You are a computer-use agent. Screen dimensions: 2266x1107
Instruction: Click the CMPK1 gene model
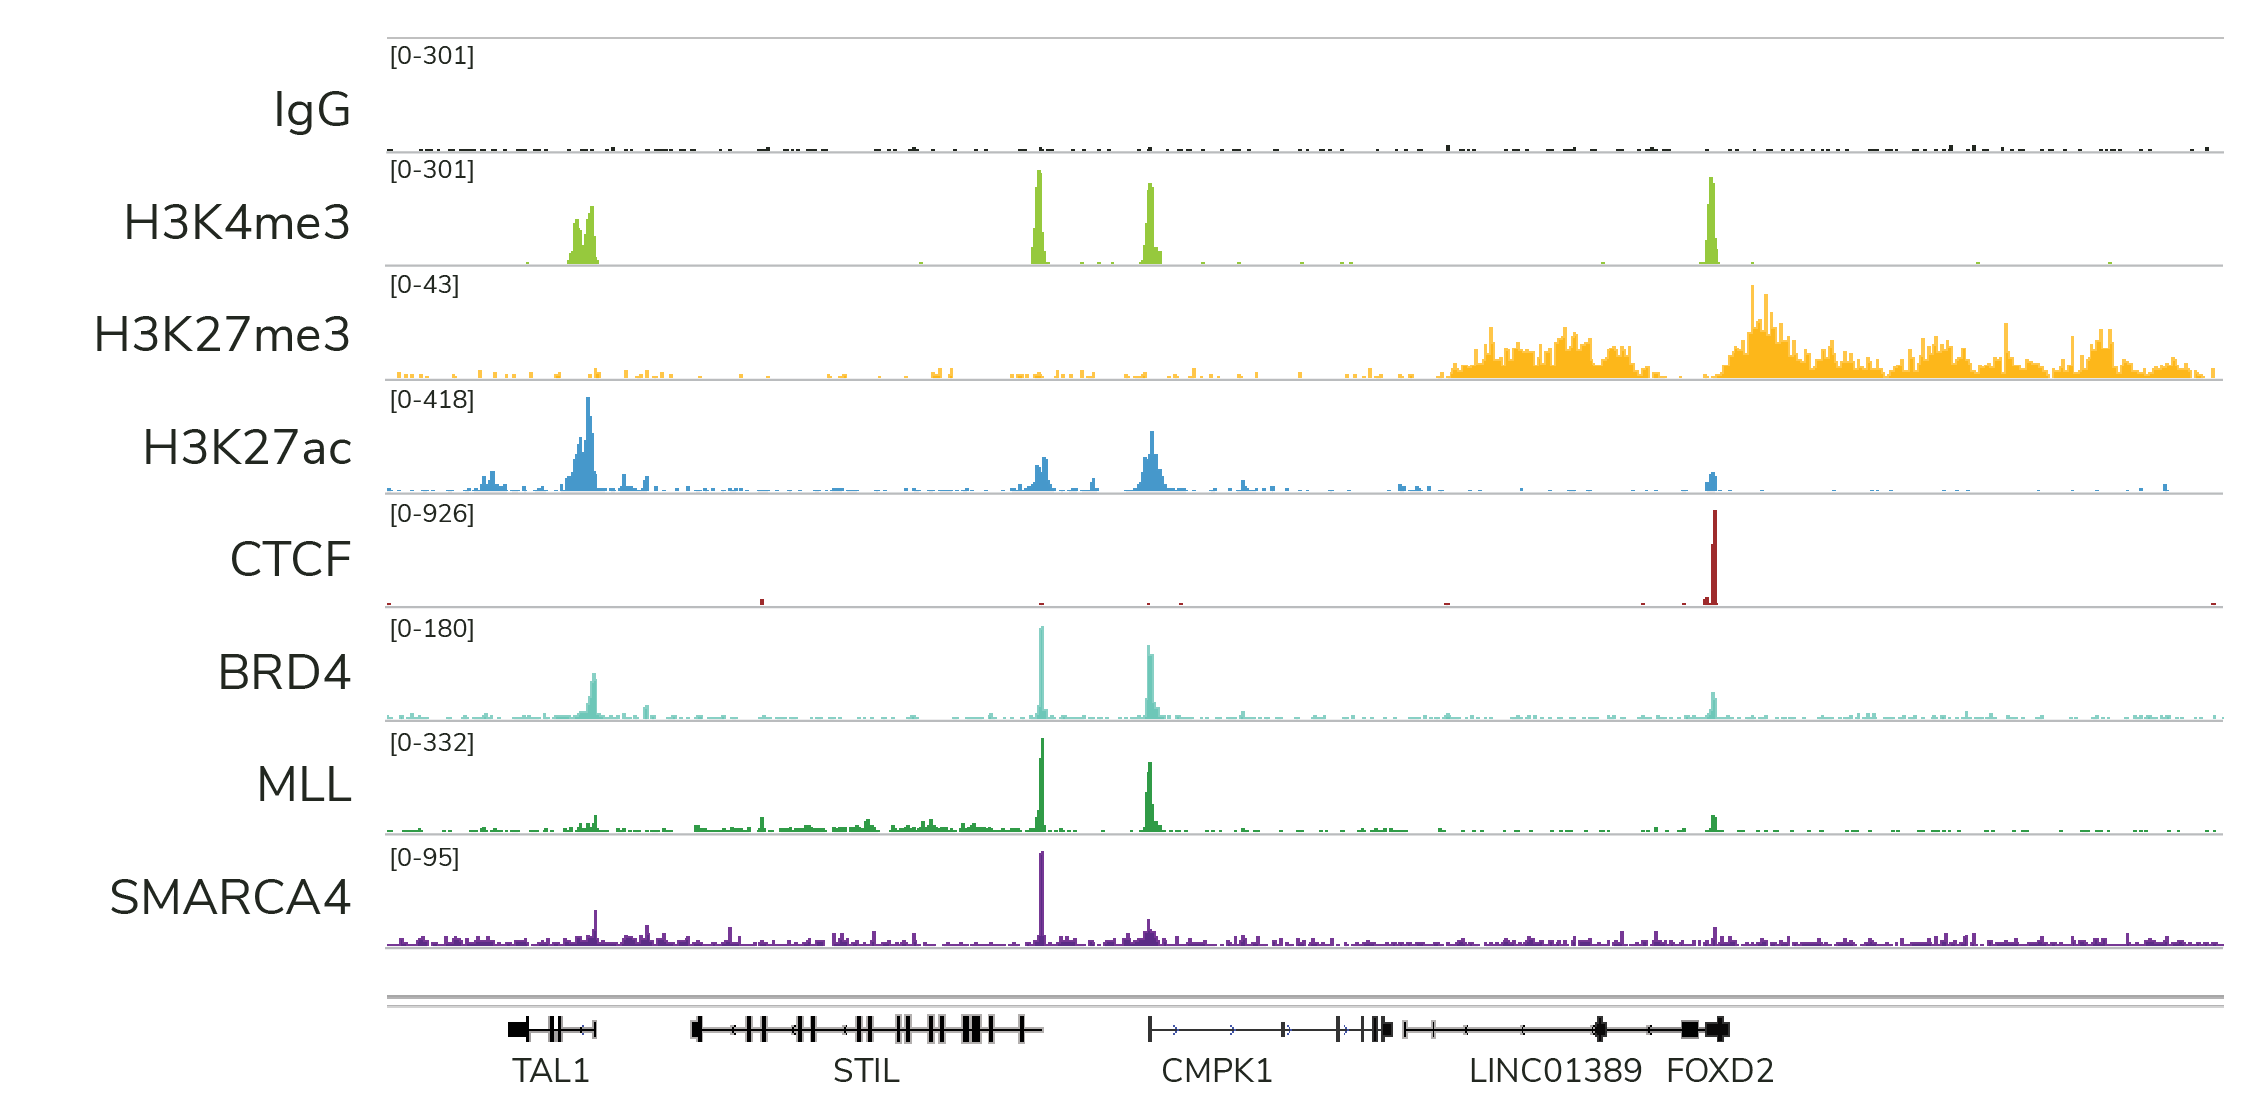point(1270,1029)
